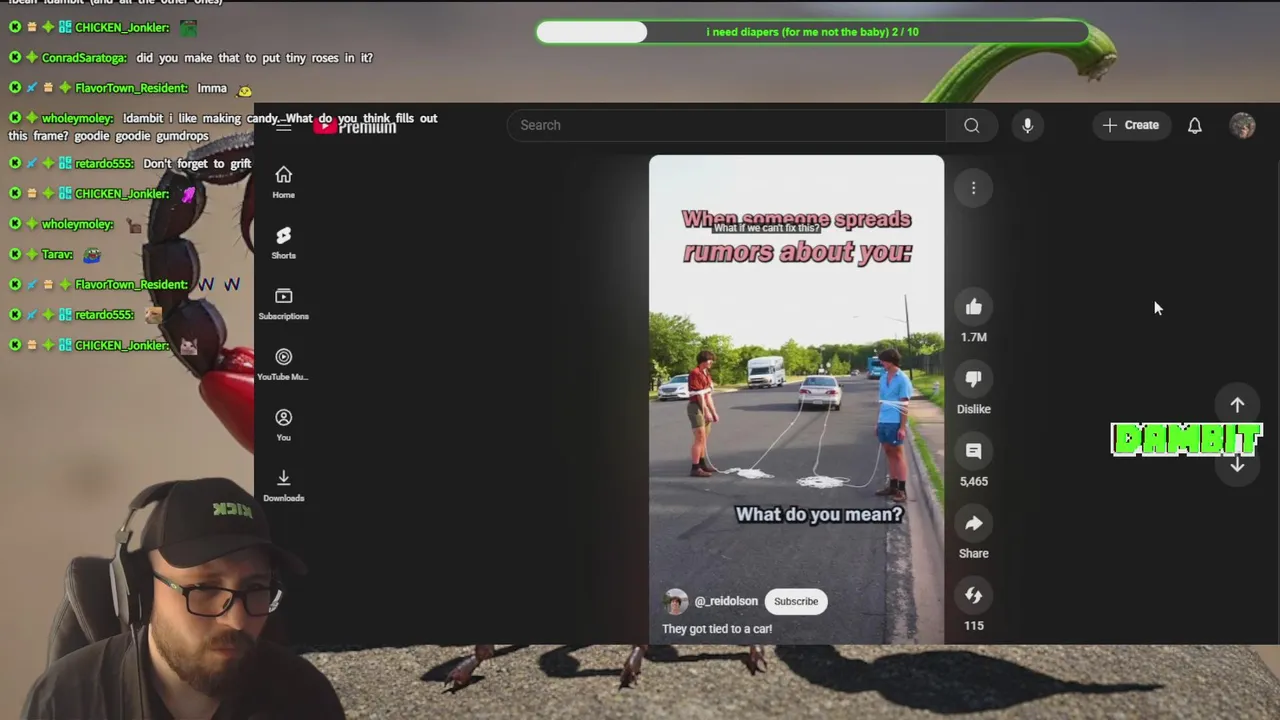Remove Tarav's chat message with X

15,254
